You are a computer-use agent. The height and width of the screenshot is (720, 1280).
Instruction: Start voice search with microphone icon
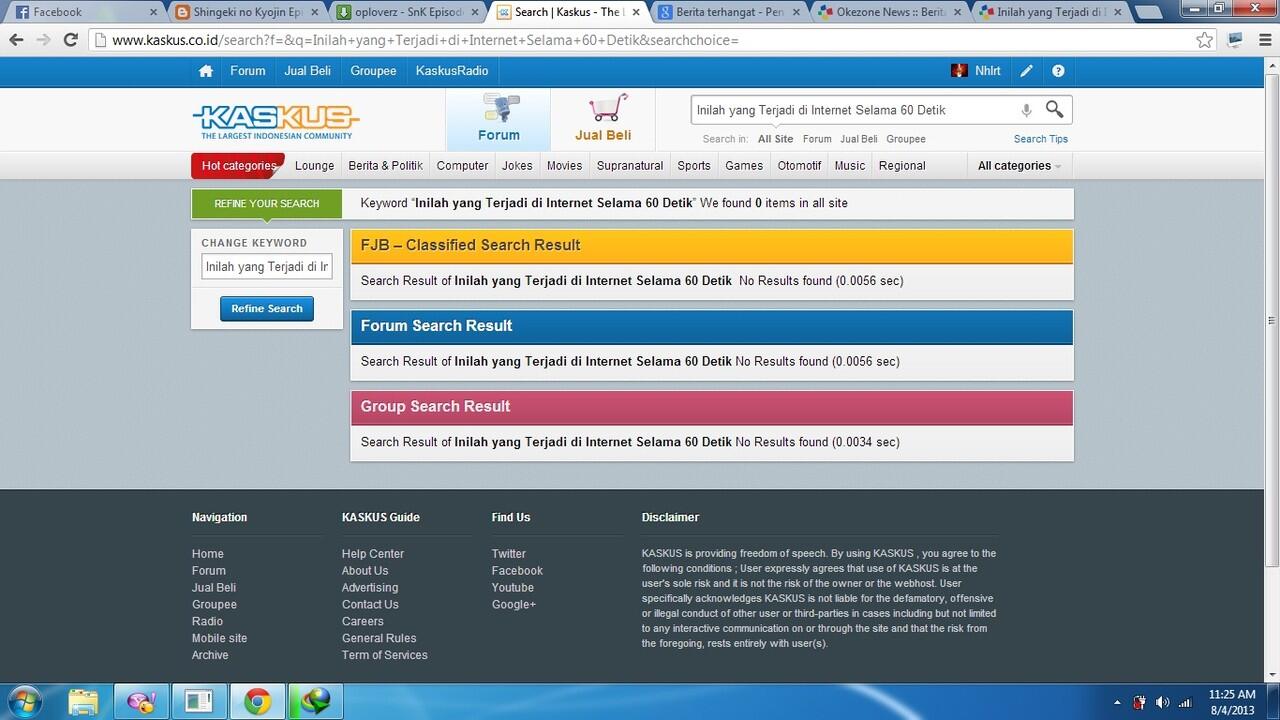click(1026, 110)
